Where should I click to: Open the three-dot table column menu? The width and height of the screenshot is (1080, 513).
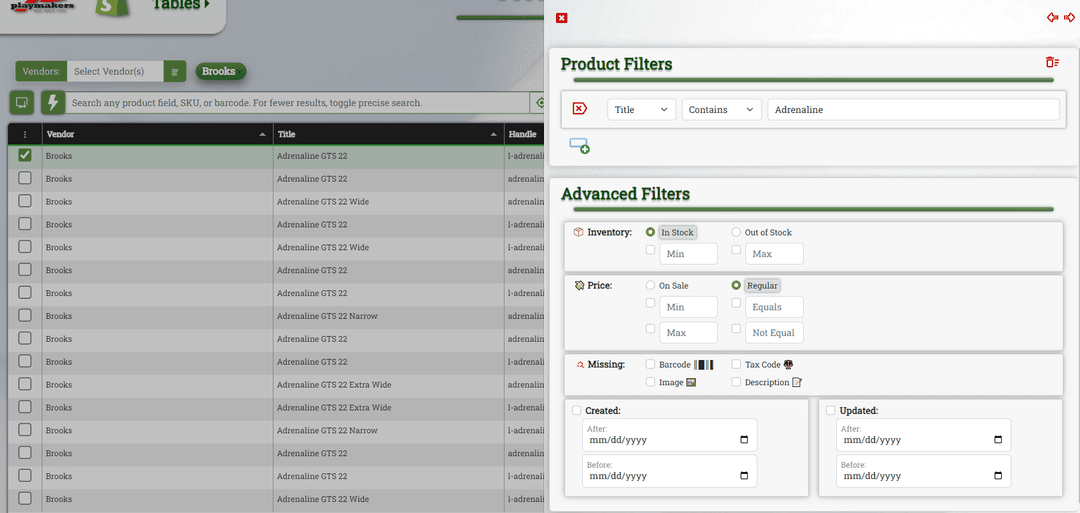click(25, 134)
